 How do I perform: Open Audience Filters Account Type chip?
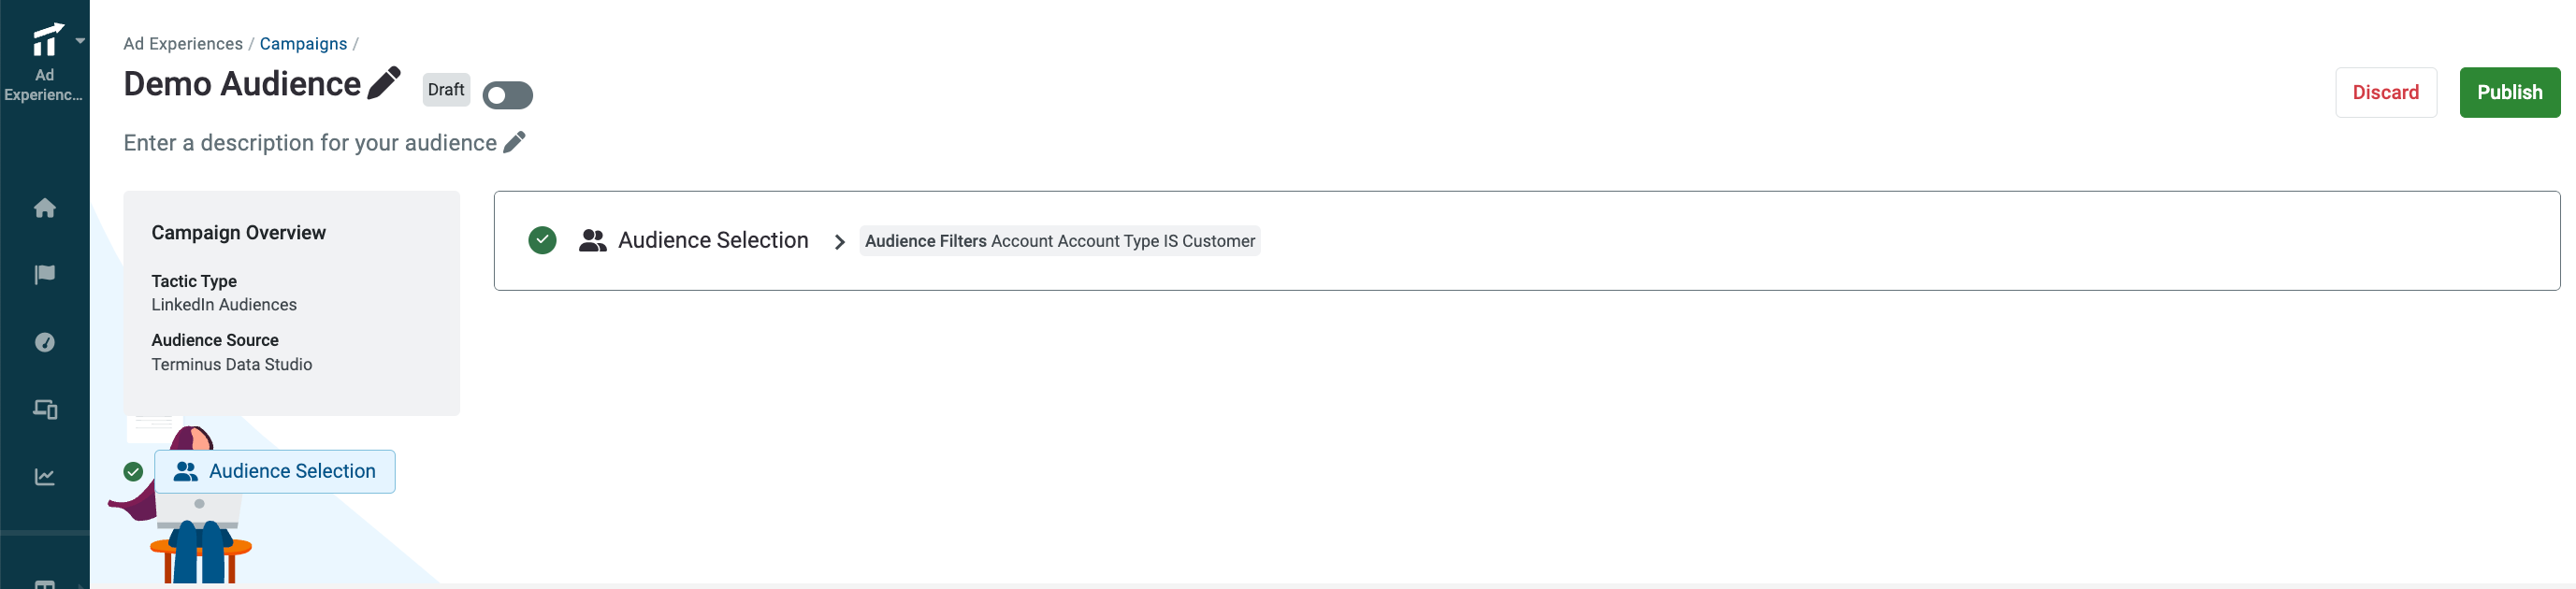(x=1059, y=241)
